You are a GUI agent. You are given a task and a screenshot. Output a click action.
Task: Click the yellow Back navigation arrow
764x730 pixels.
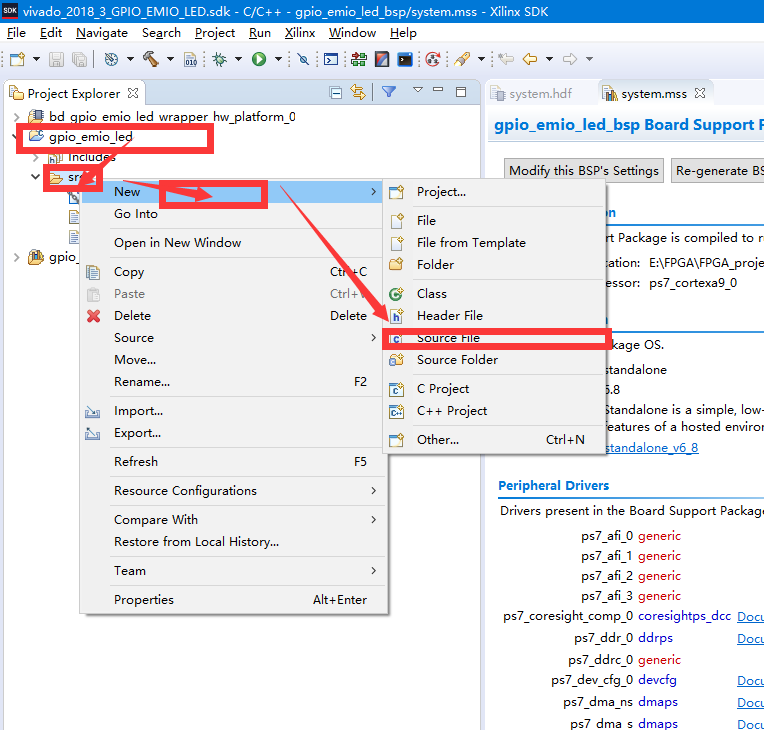coord(530,59)
